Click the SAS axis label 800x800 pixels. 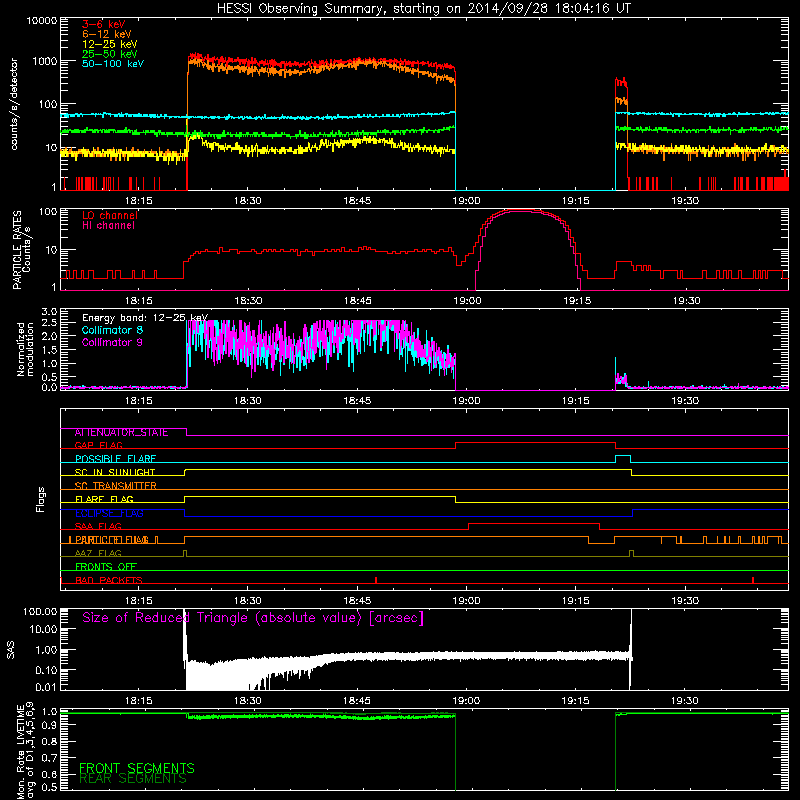(10, 650)
